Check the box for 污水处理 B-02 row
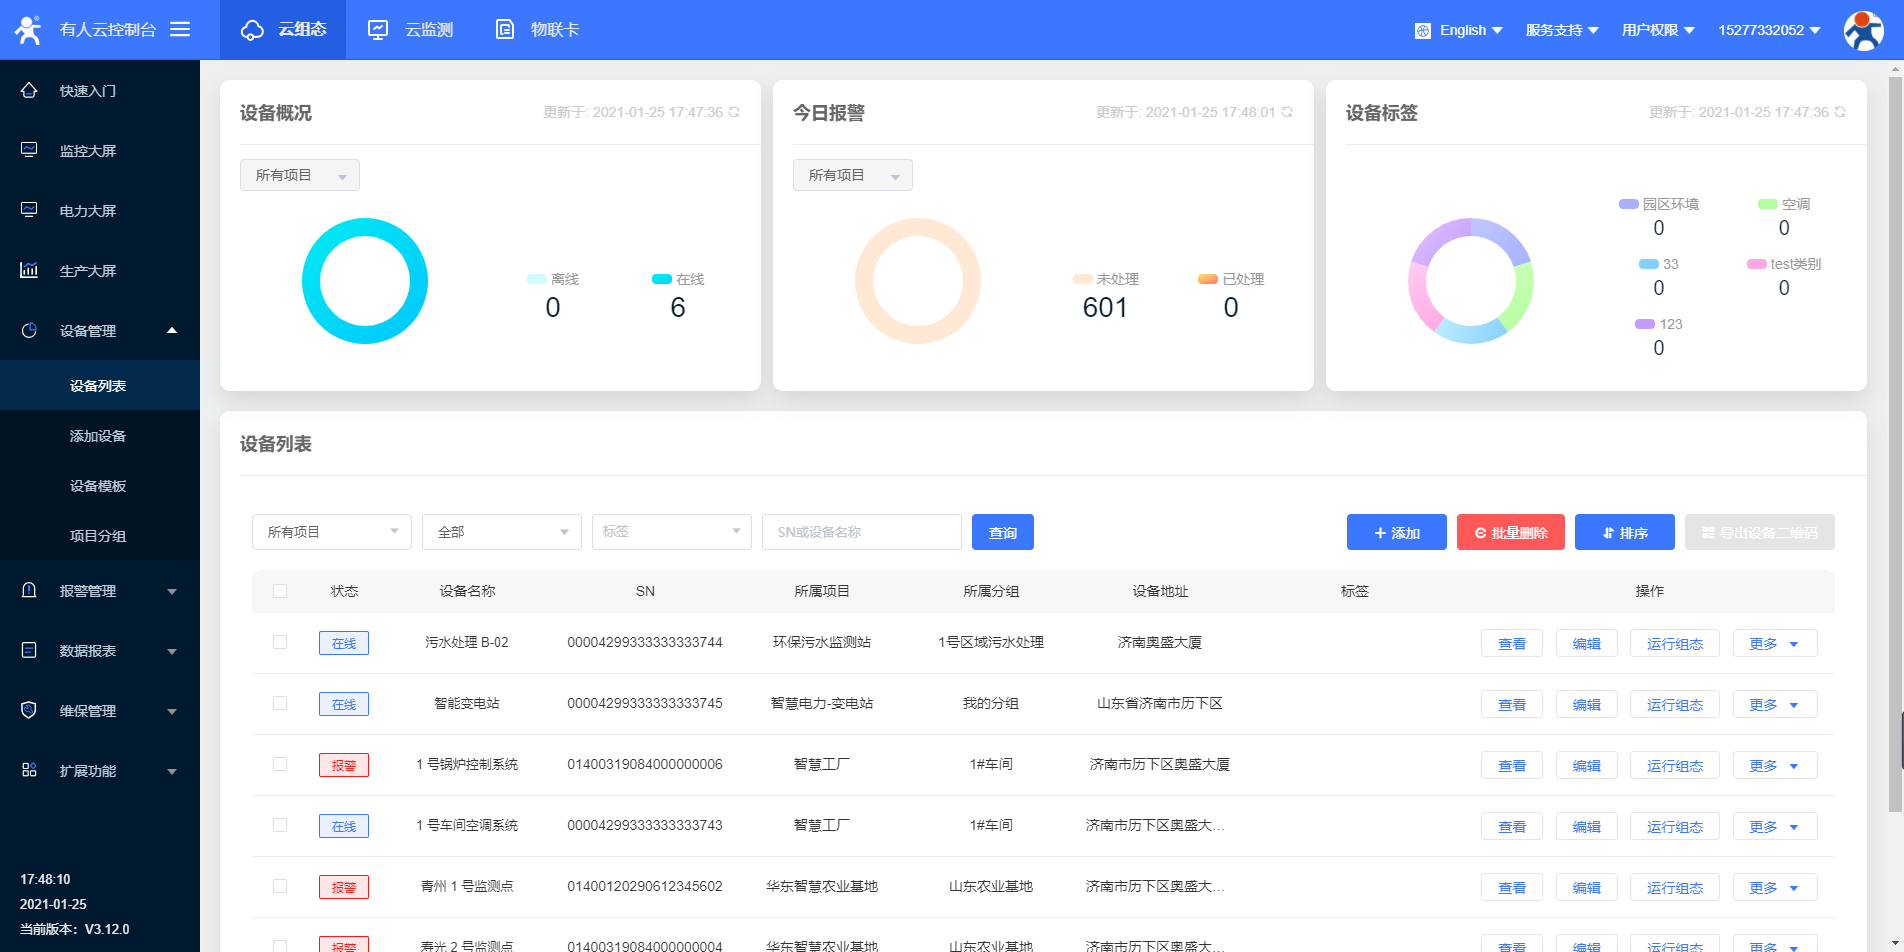 click(280, 642)
